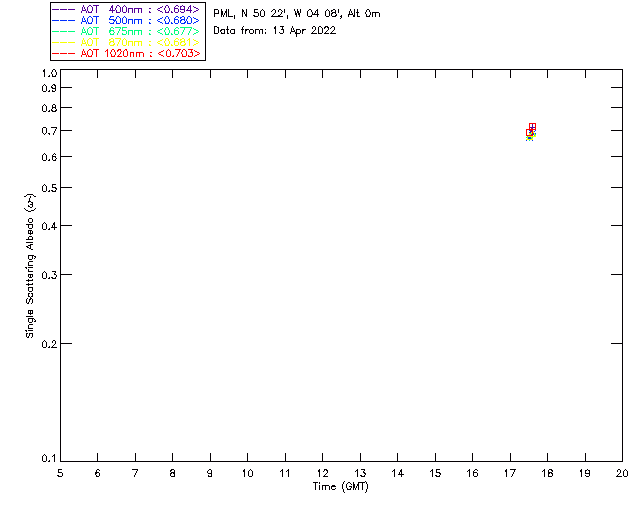Click the x-axis tick label 8

tap(173, 473)
